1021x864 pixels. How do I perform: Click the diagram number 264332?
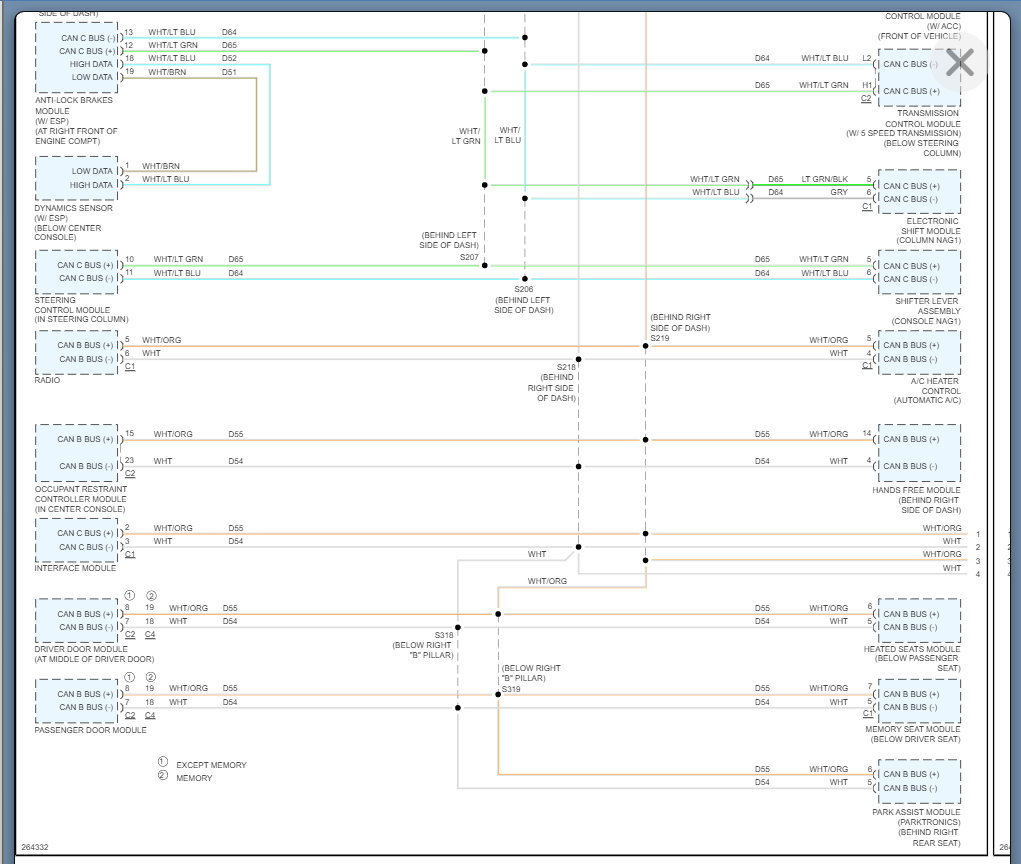pos(35,847)
